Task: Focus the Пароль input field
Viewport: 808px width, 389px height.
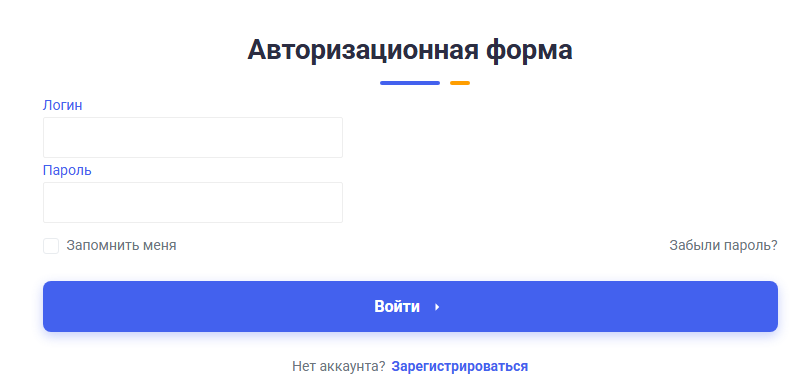Action: (193, 202)
